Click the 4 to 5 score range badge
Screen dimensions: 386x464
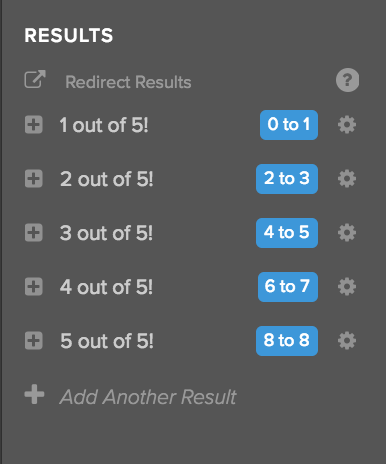[287, 233]
